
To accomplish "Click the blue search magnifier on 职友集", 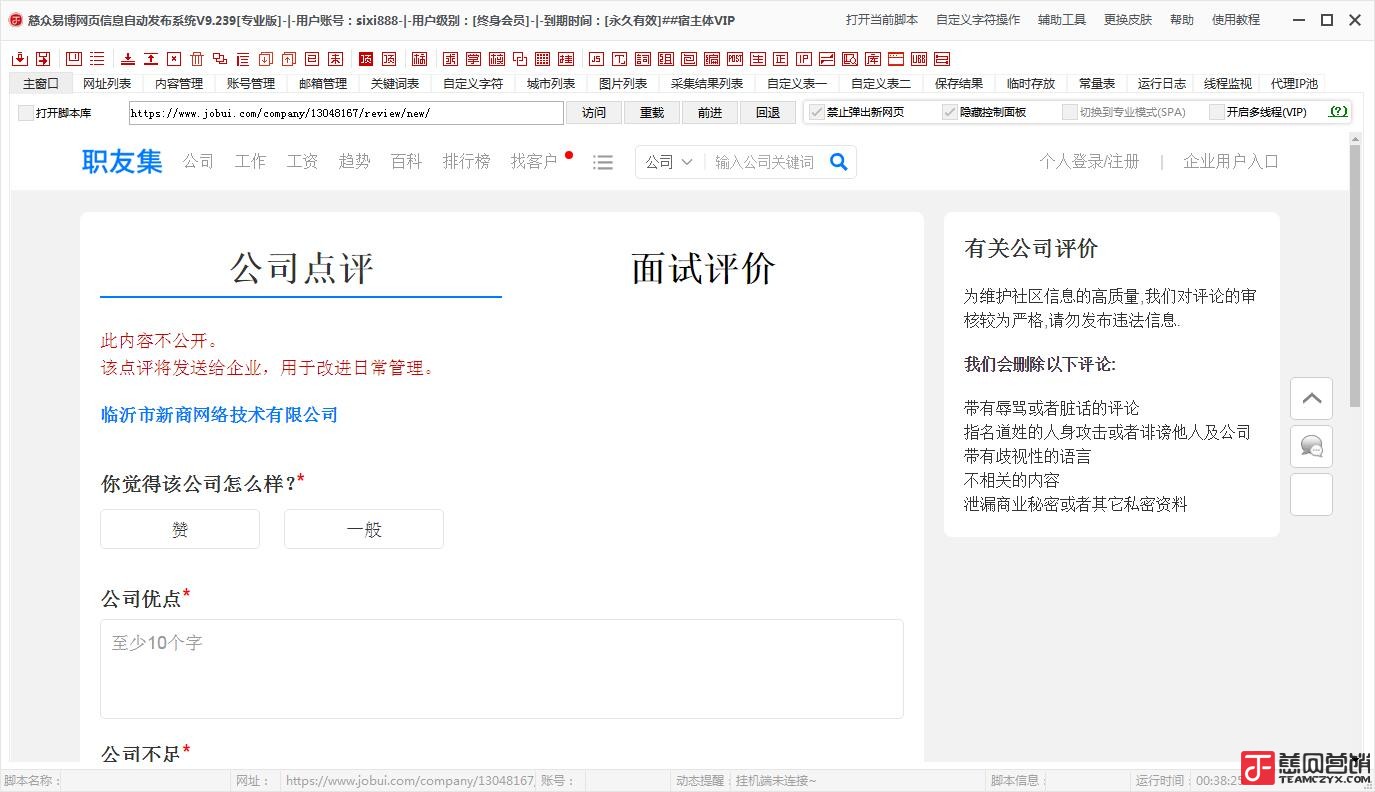I will [839, 162].
